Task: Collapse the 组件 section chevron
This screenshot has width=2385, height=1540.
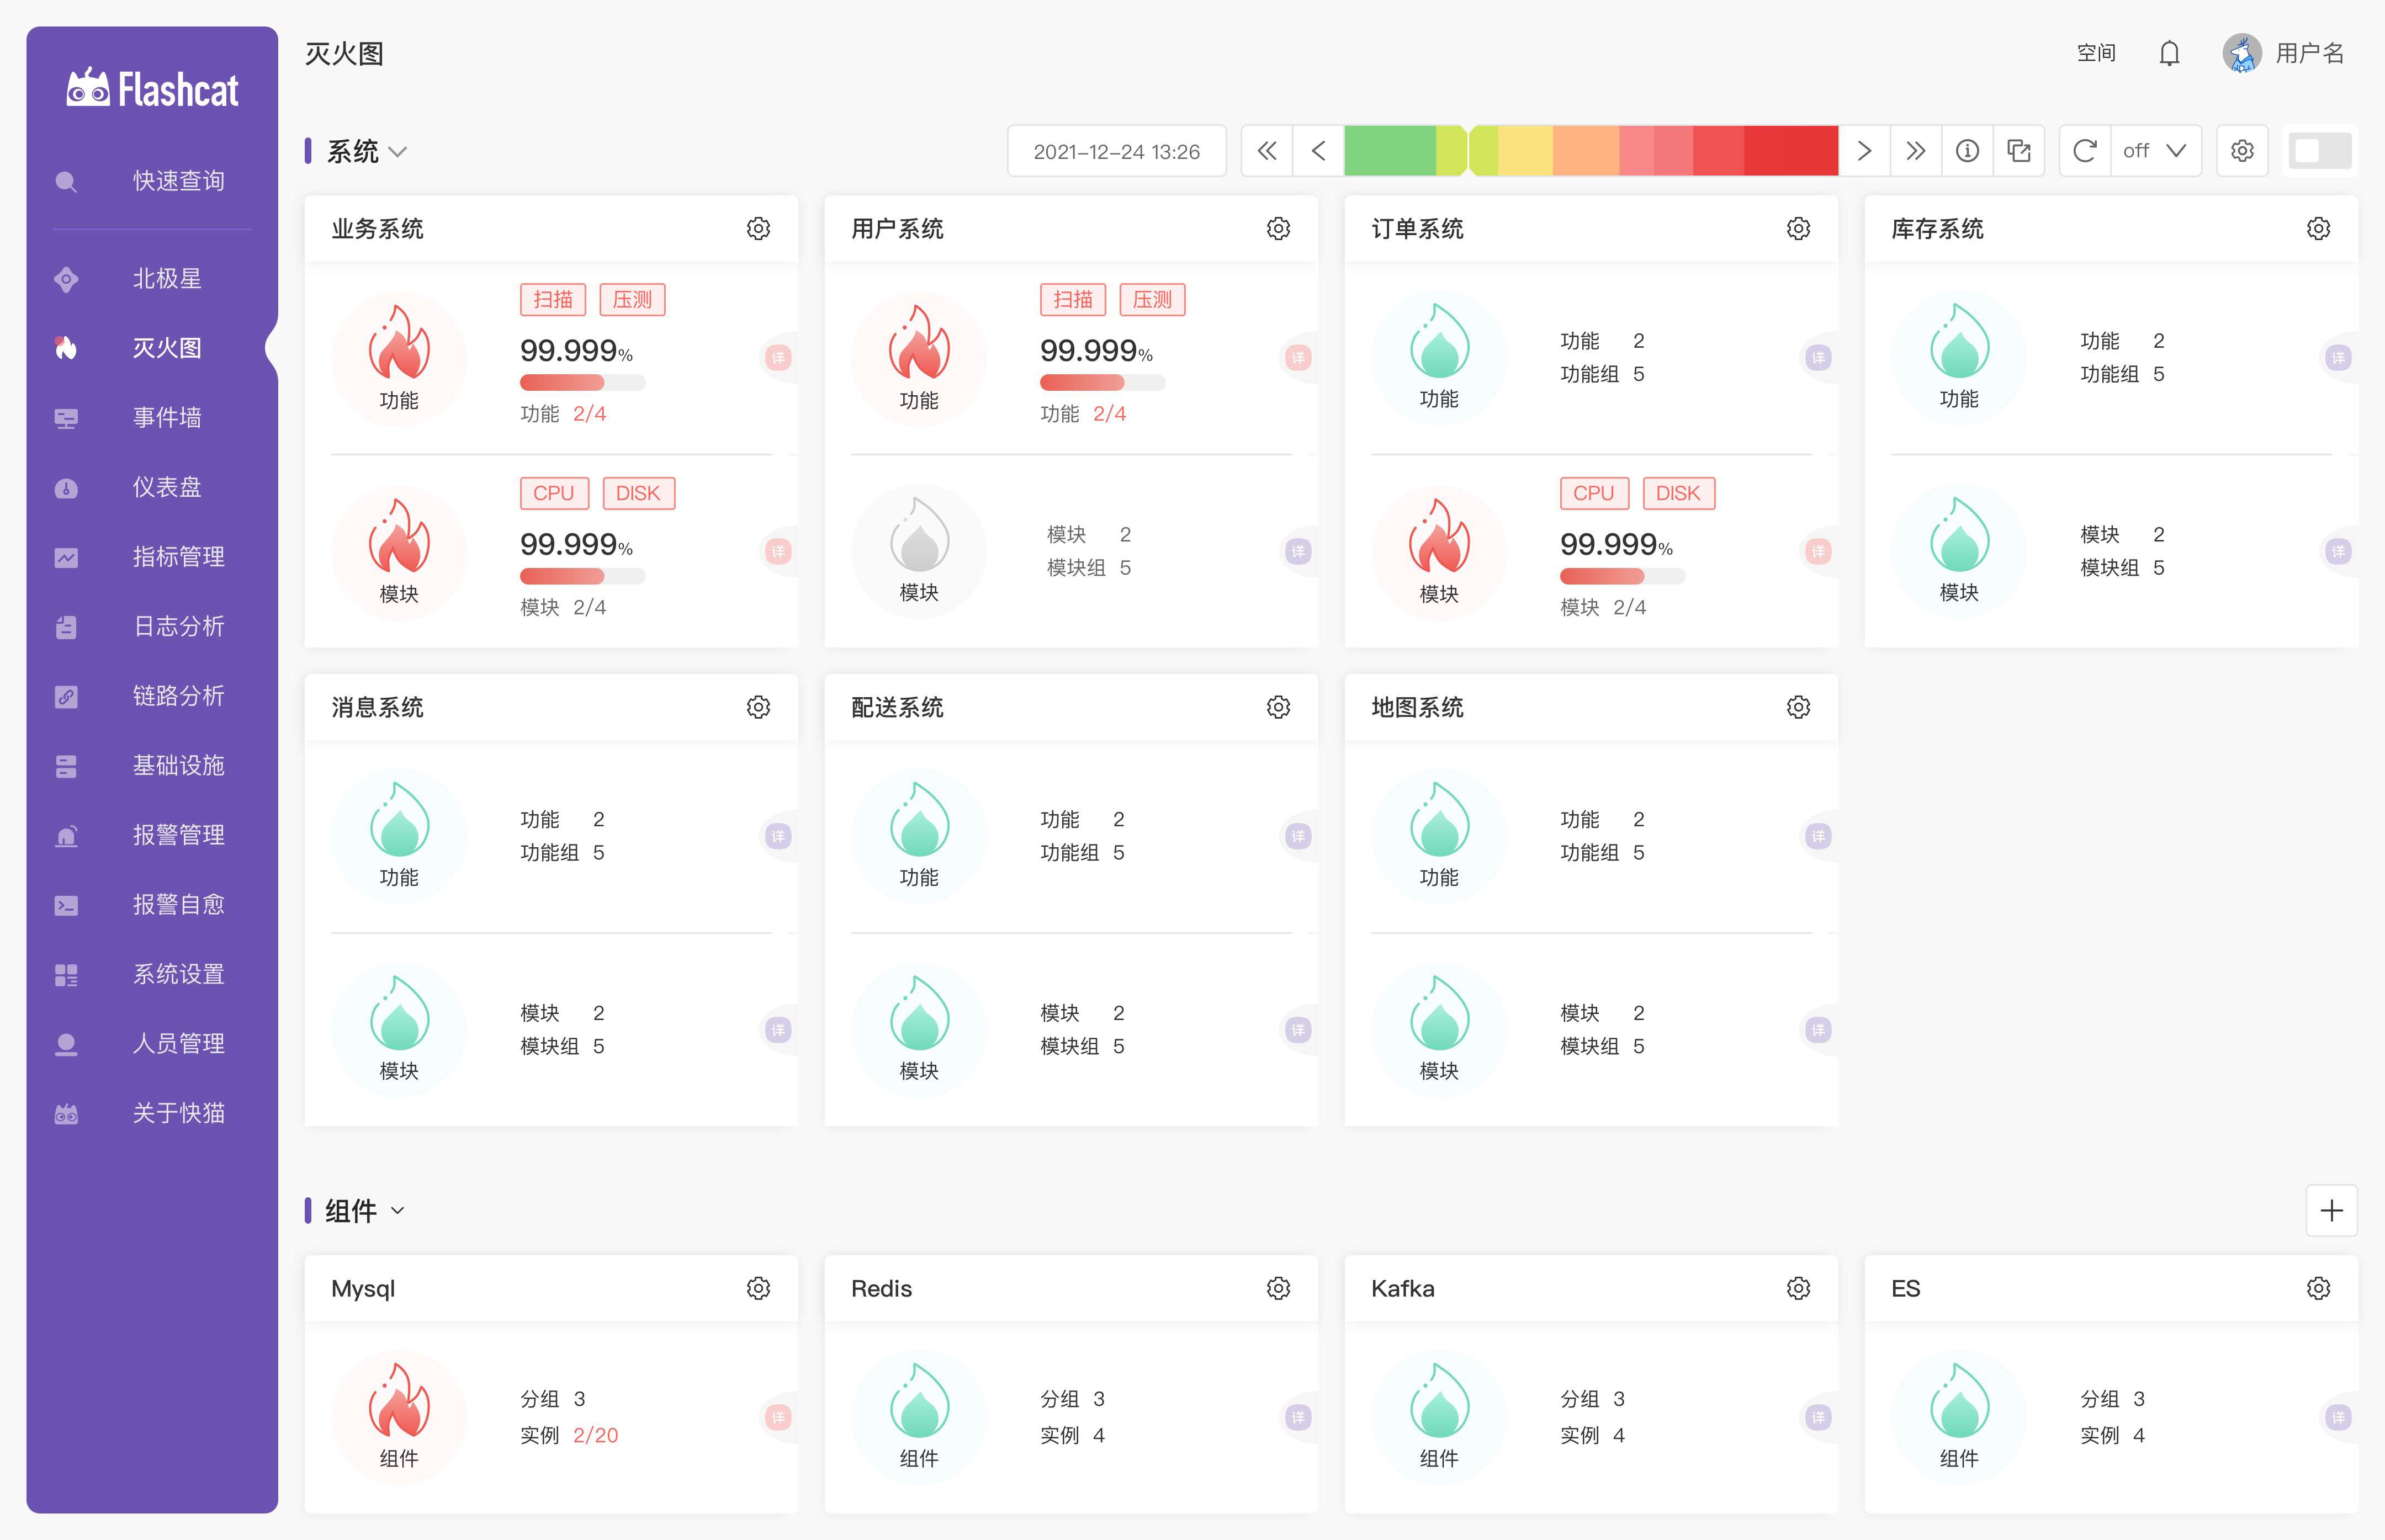Action: (397, 1211)
